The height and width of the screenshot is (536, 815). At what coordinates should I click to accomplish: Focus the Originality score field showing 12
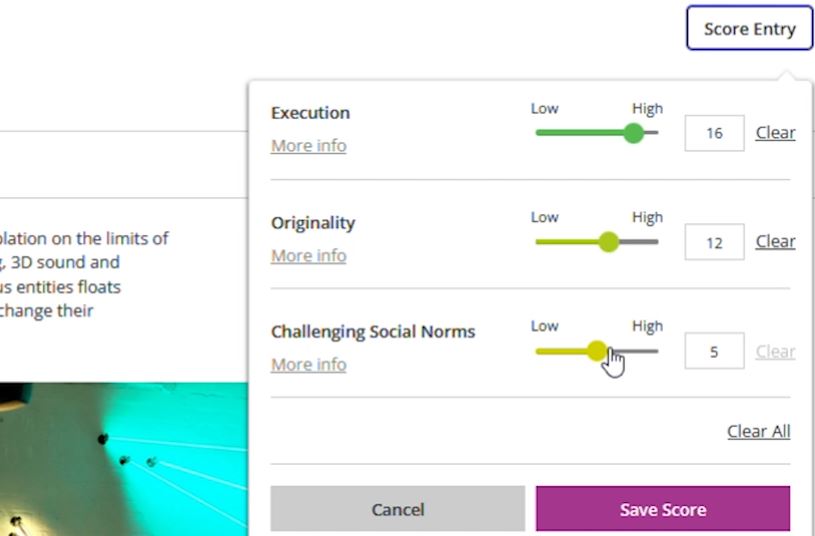tap(714, 242)
